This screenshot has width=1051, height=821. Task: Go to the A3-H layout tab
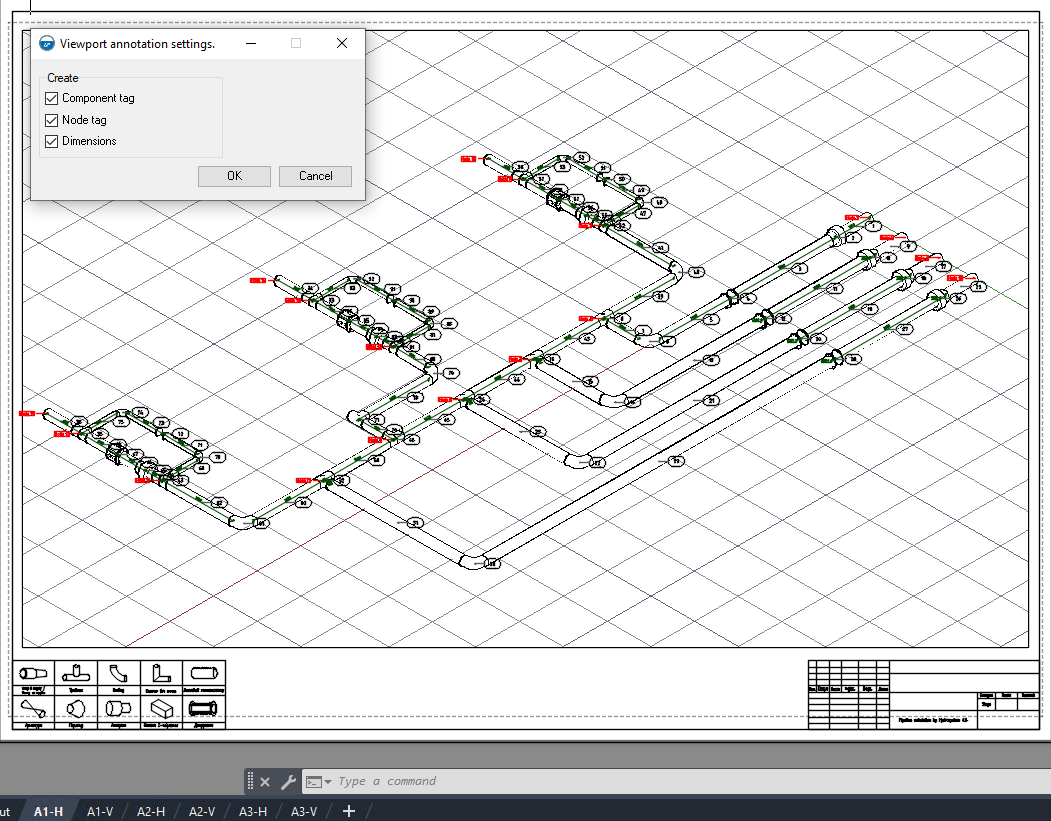(252, 811)
